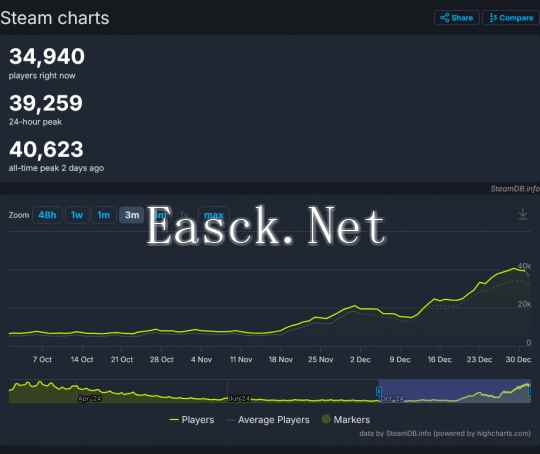Toggle Average Players series visibility

coord(269,420)
